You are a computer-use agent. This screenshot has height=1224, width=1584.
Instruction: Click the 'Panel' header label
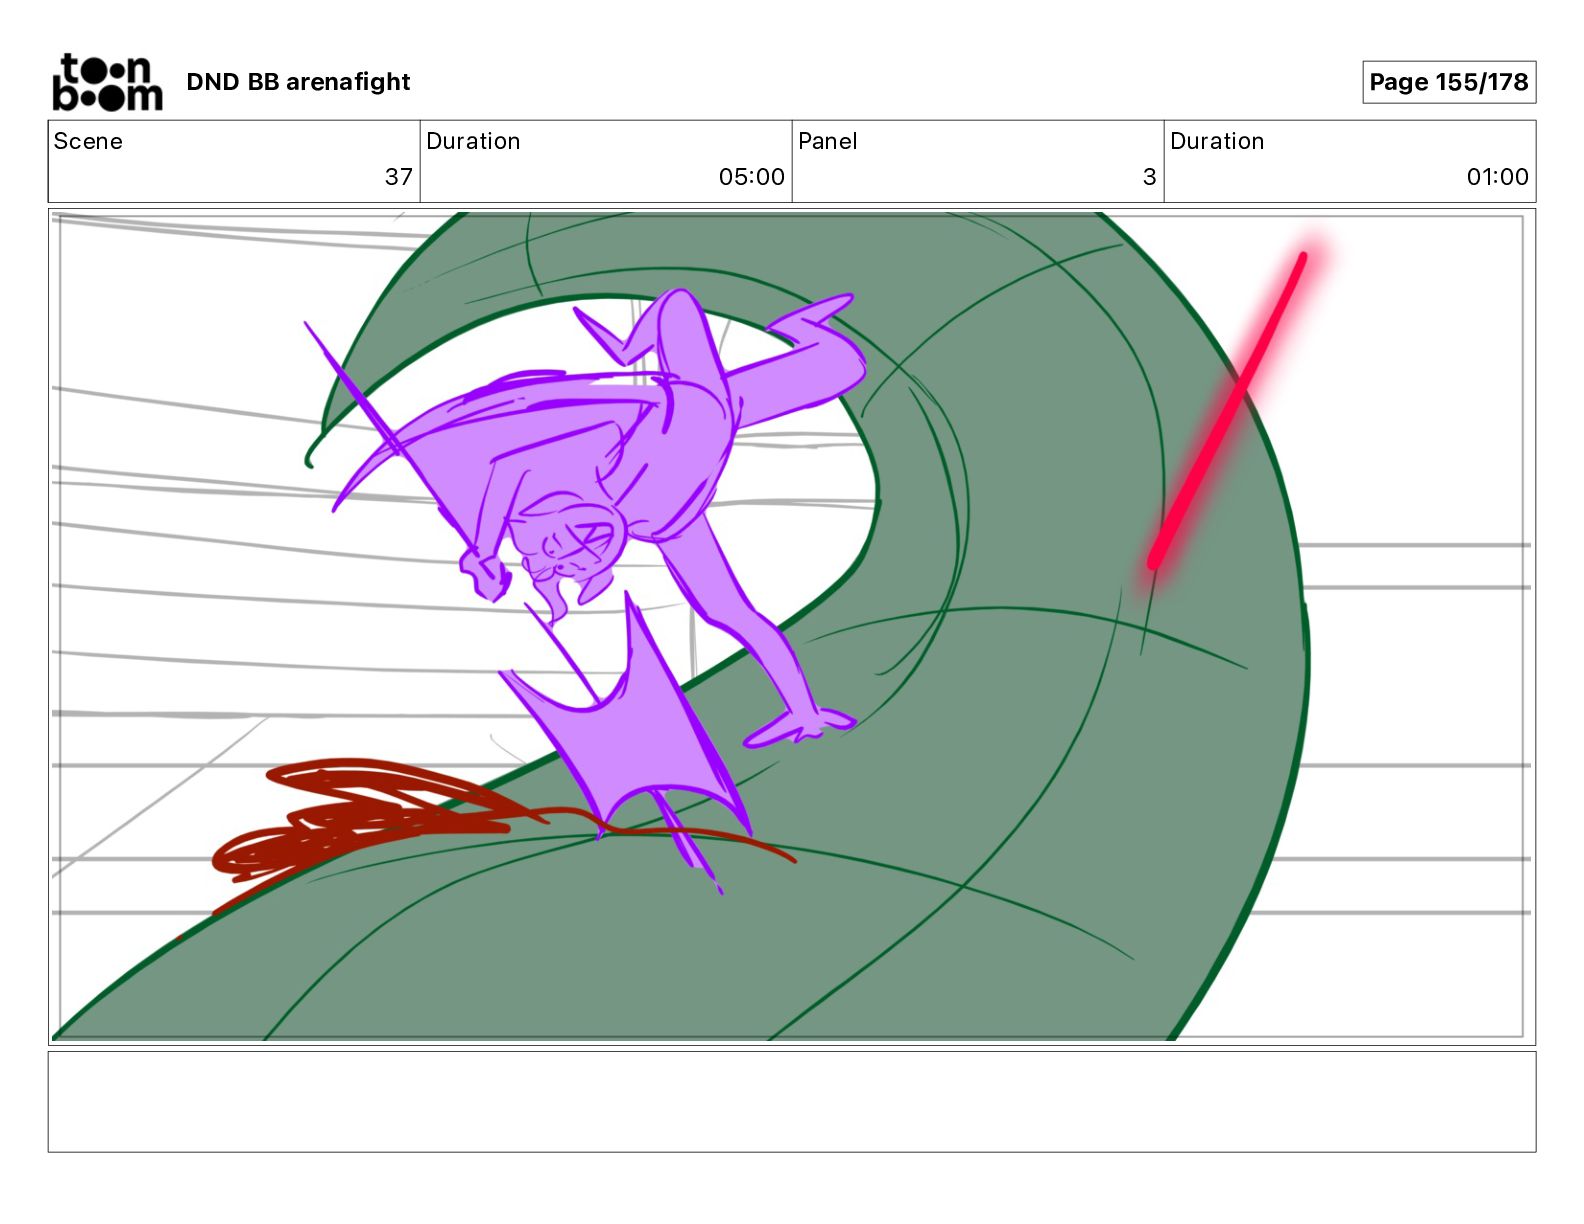click(828, 141)
